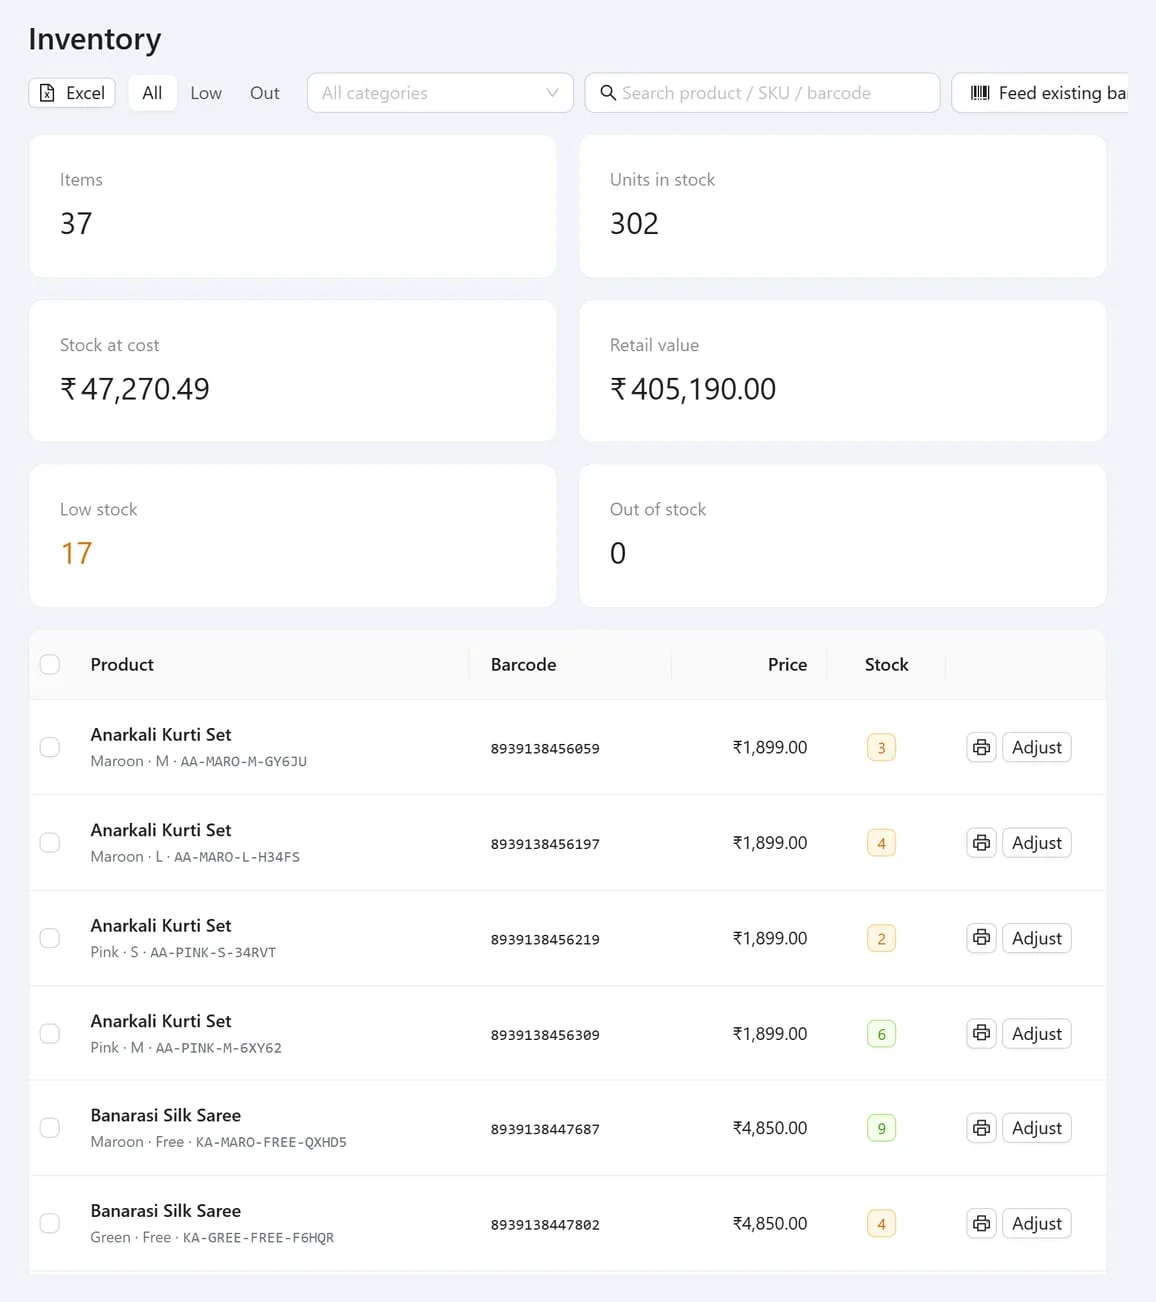The height and width of the screenshot is (1302, 1156).
Task: Adjust stock for AA-MARO-L-H34FS
Action: pos(1036,843)
